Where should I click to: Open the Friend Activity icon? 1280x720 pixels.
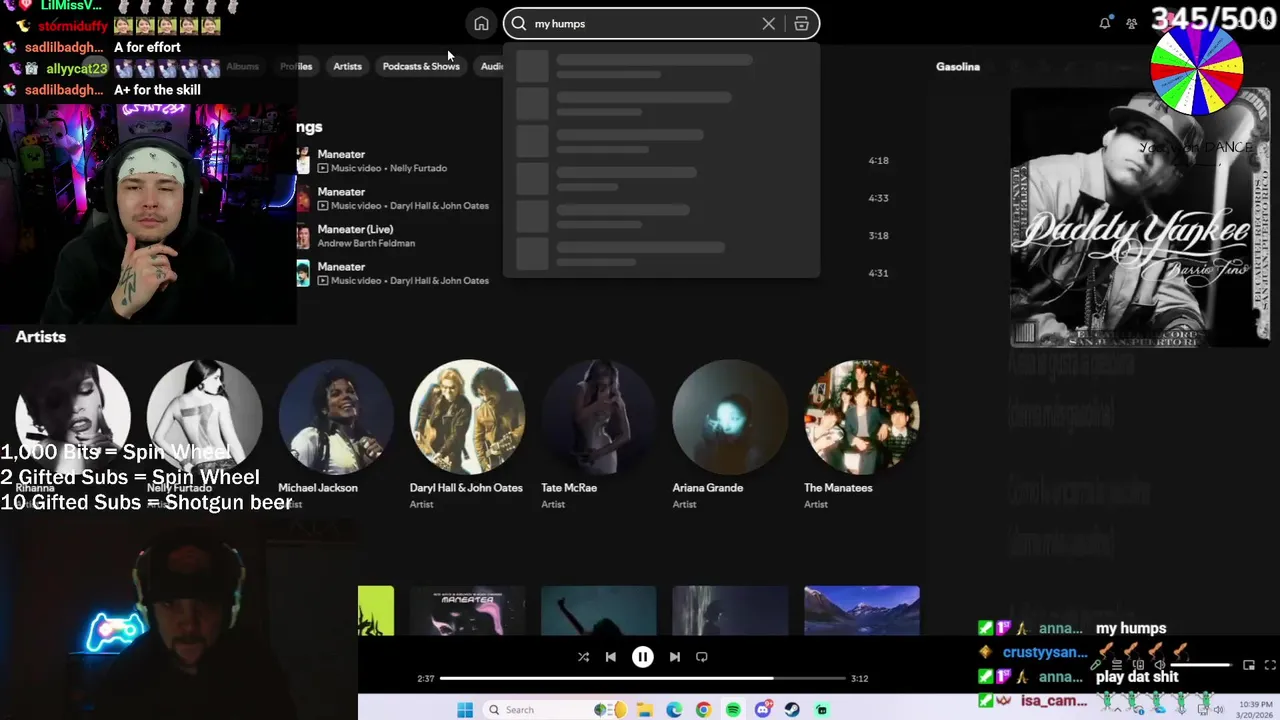coord(1131,24)
